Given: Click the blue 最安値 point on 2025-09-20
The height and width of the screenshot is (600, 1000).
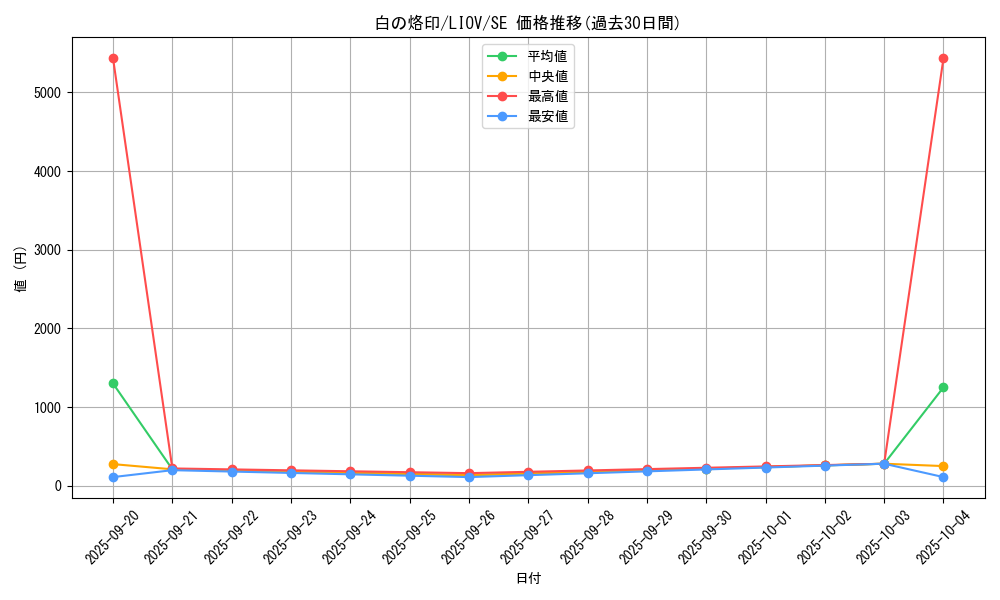Looking at the screenshot, I should (x=113, y=478).
